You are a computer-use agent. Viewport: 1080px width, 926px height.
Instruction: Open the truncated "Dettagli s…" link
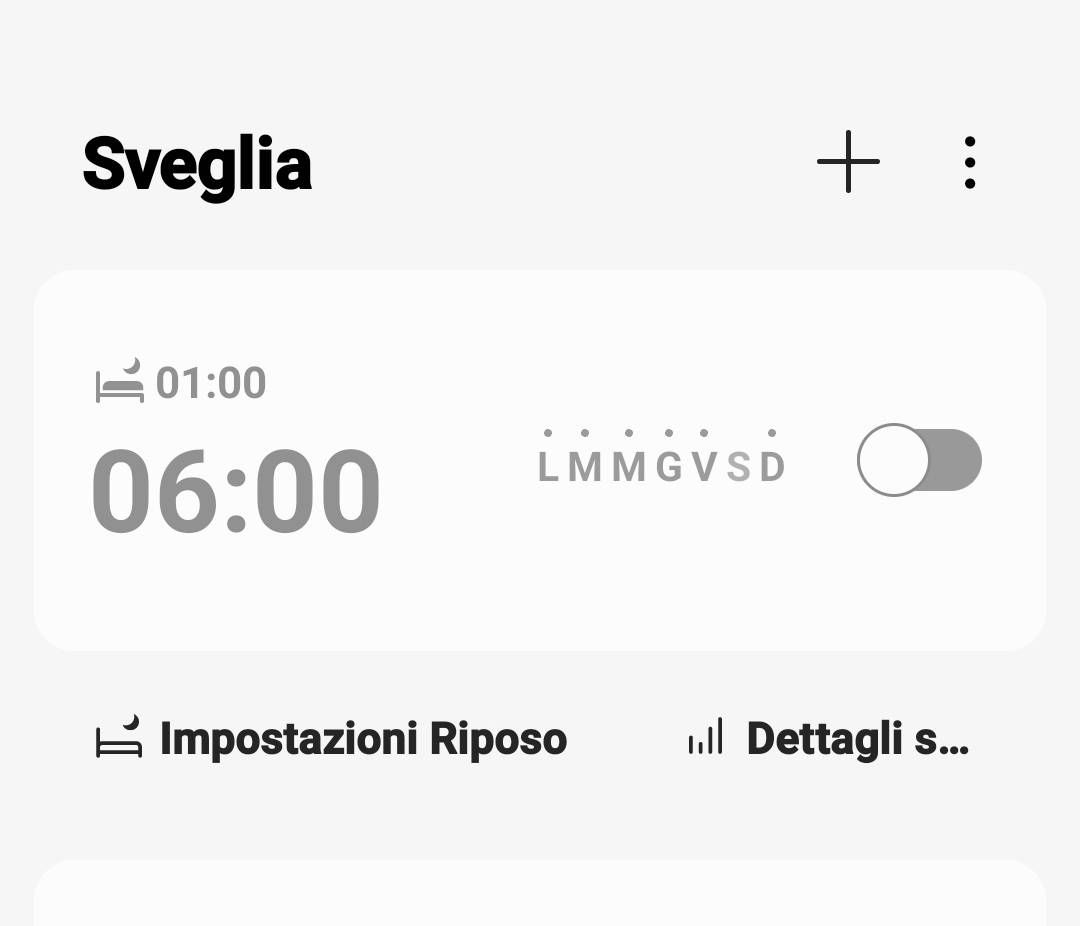857,739
